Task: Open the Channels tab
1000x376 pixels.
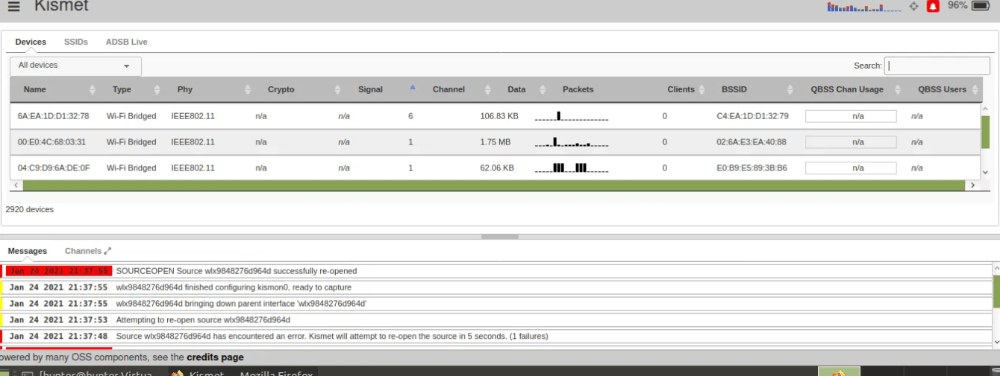Action: pos(83,251)
